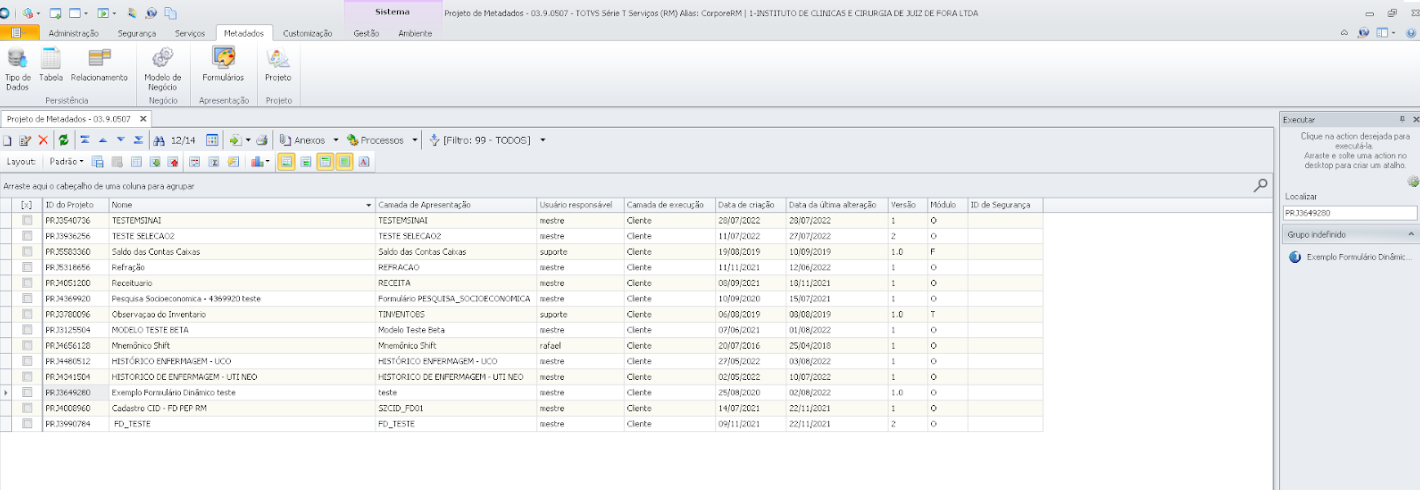Sort by Camada de Apresentação column header
The width and height of the screenshot is (1420, 490).
tap(455, 204)
